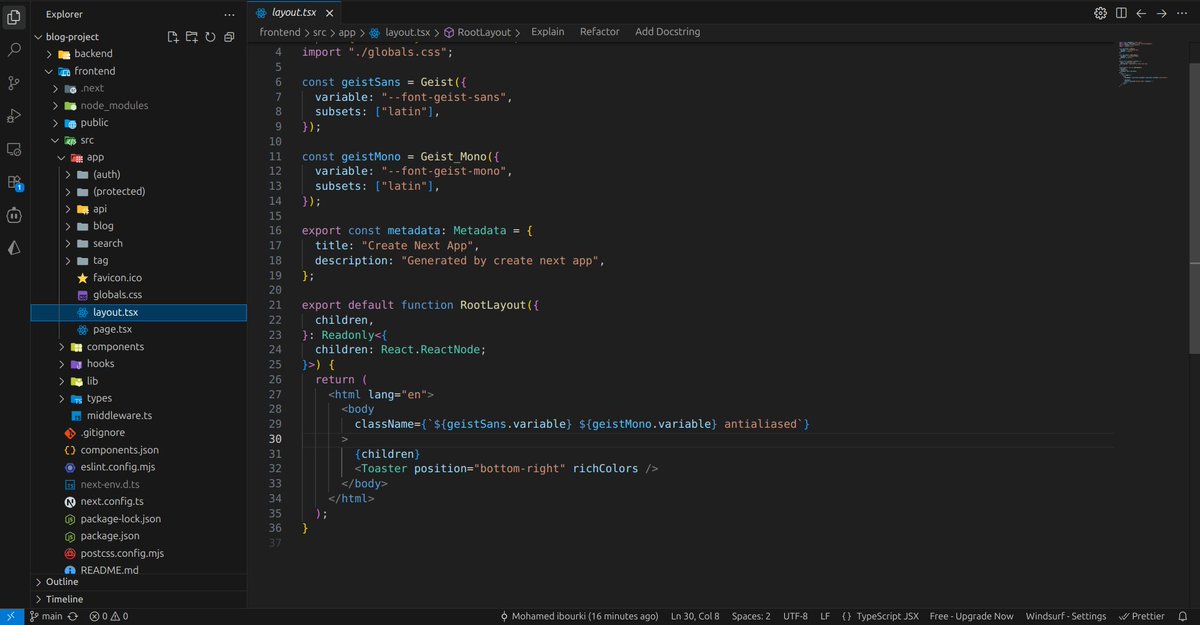Click the main branch indicator
The width and height of the screenshot is (1200, 625).
46,616
